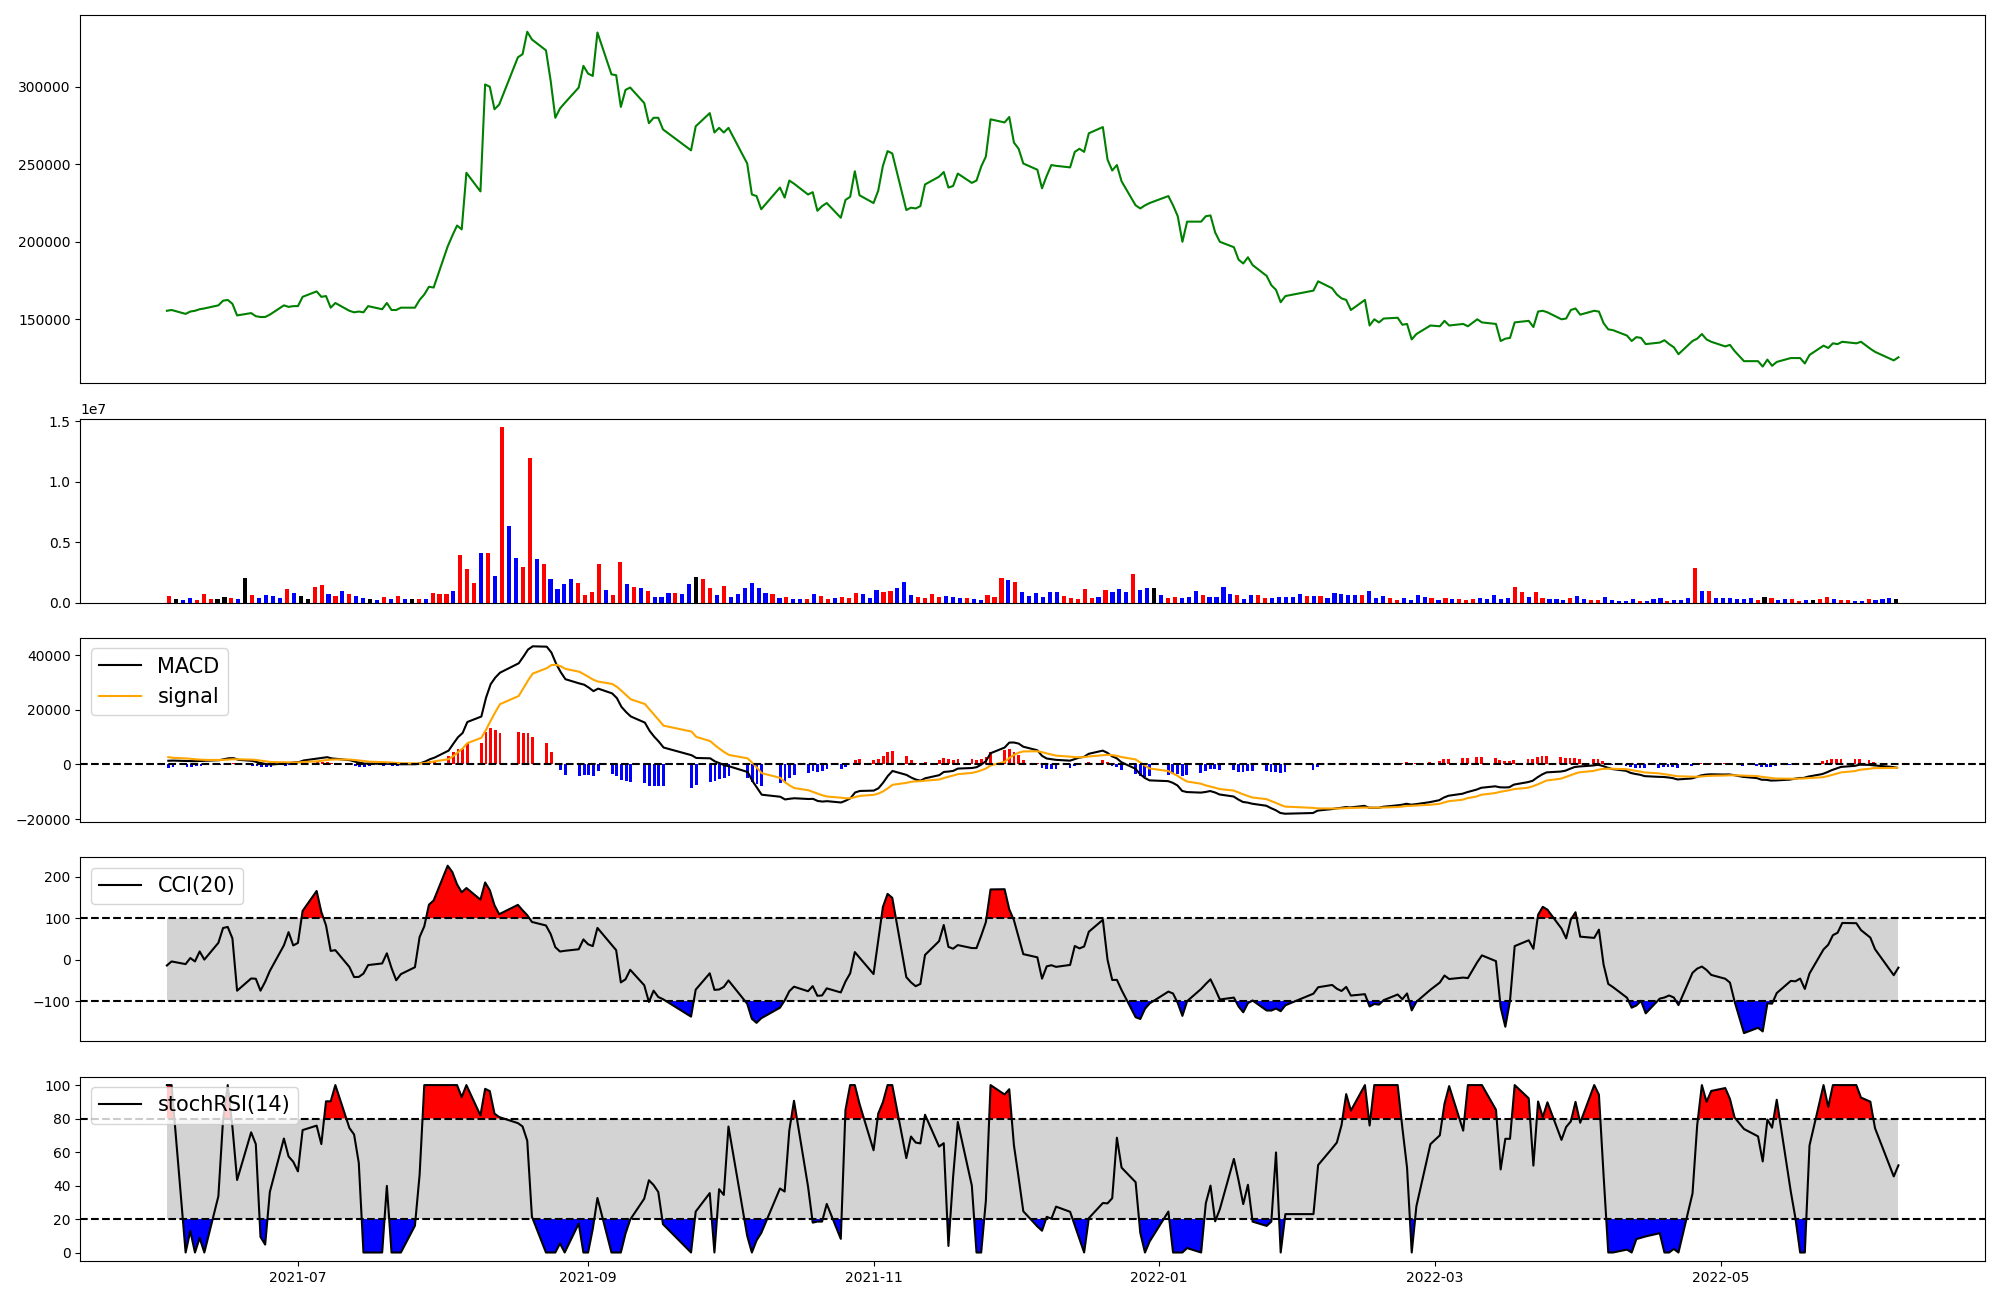The height and width of the screenshot is (1300, 2000).
Task: Click the 1e7 volume scale label
Action: (93, 409)
